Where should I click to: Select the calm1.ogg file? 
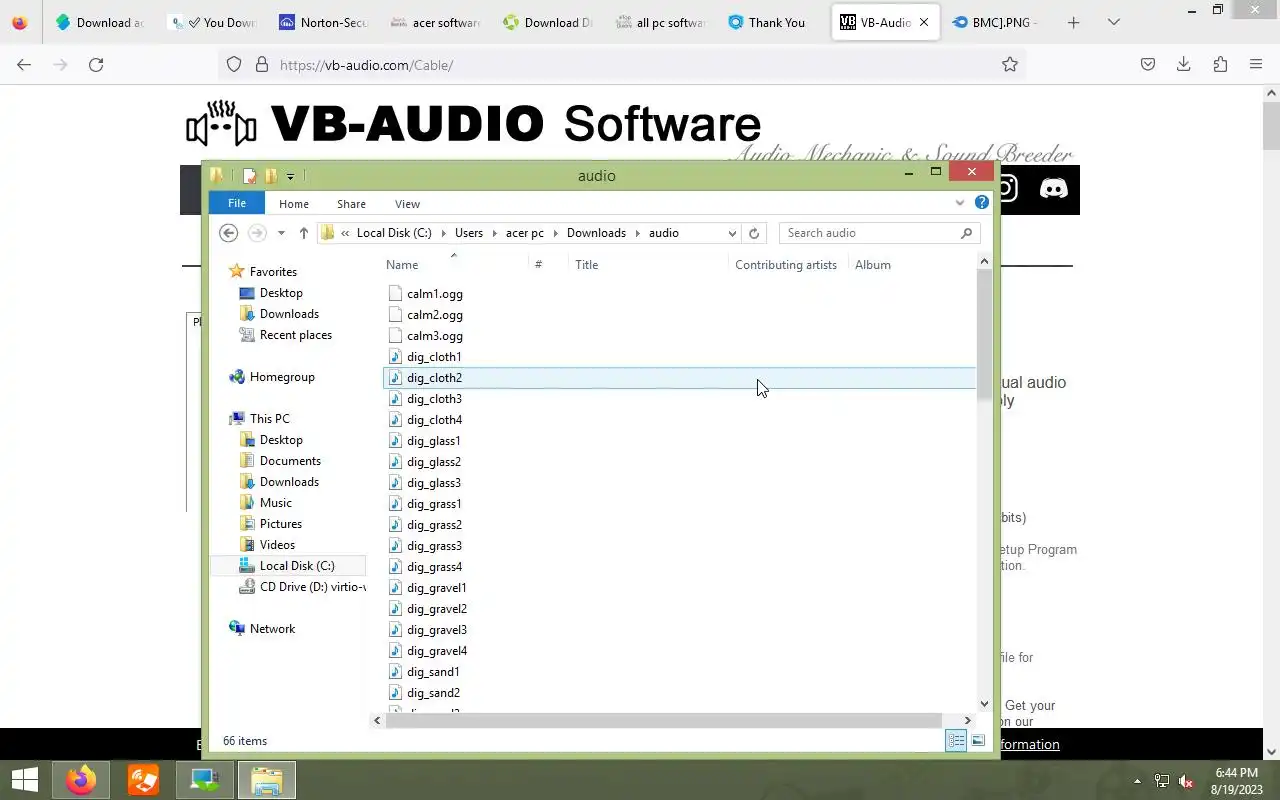click(x=435, y=294)
